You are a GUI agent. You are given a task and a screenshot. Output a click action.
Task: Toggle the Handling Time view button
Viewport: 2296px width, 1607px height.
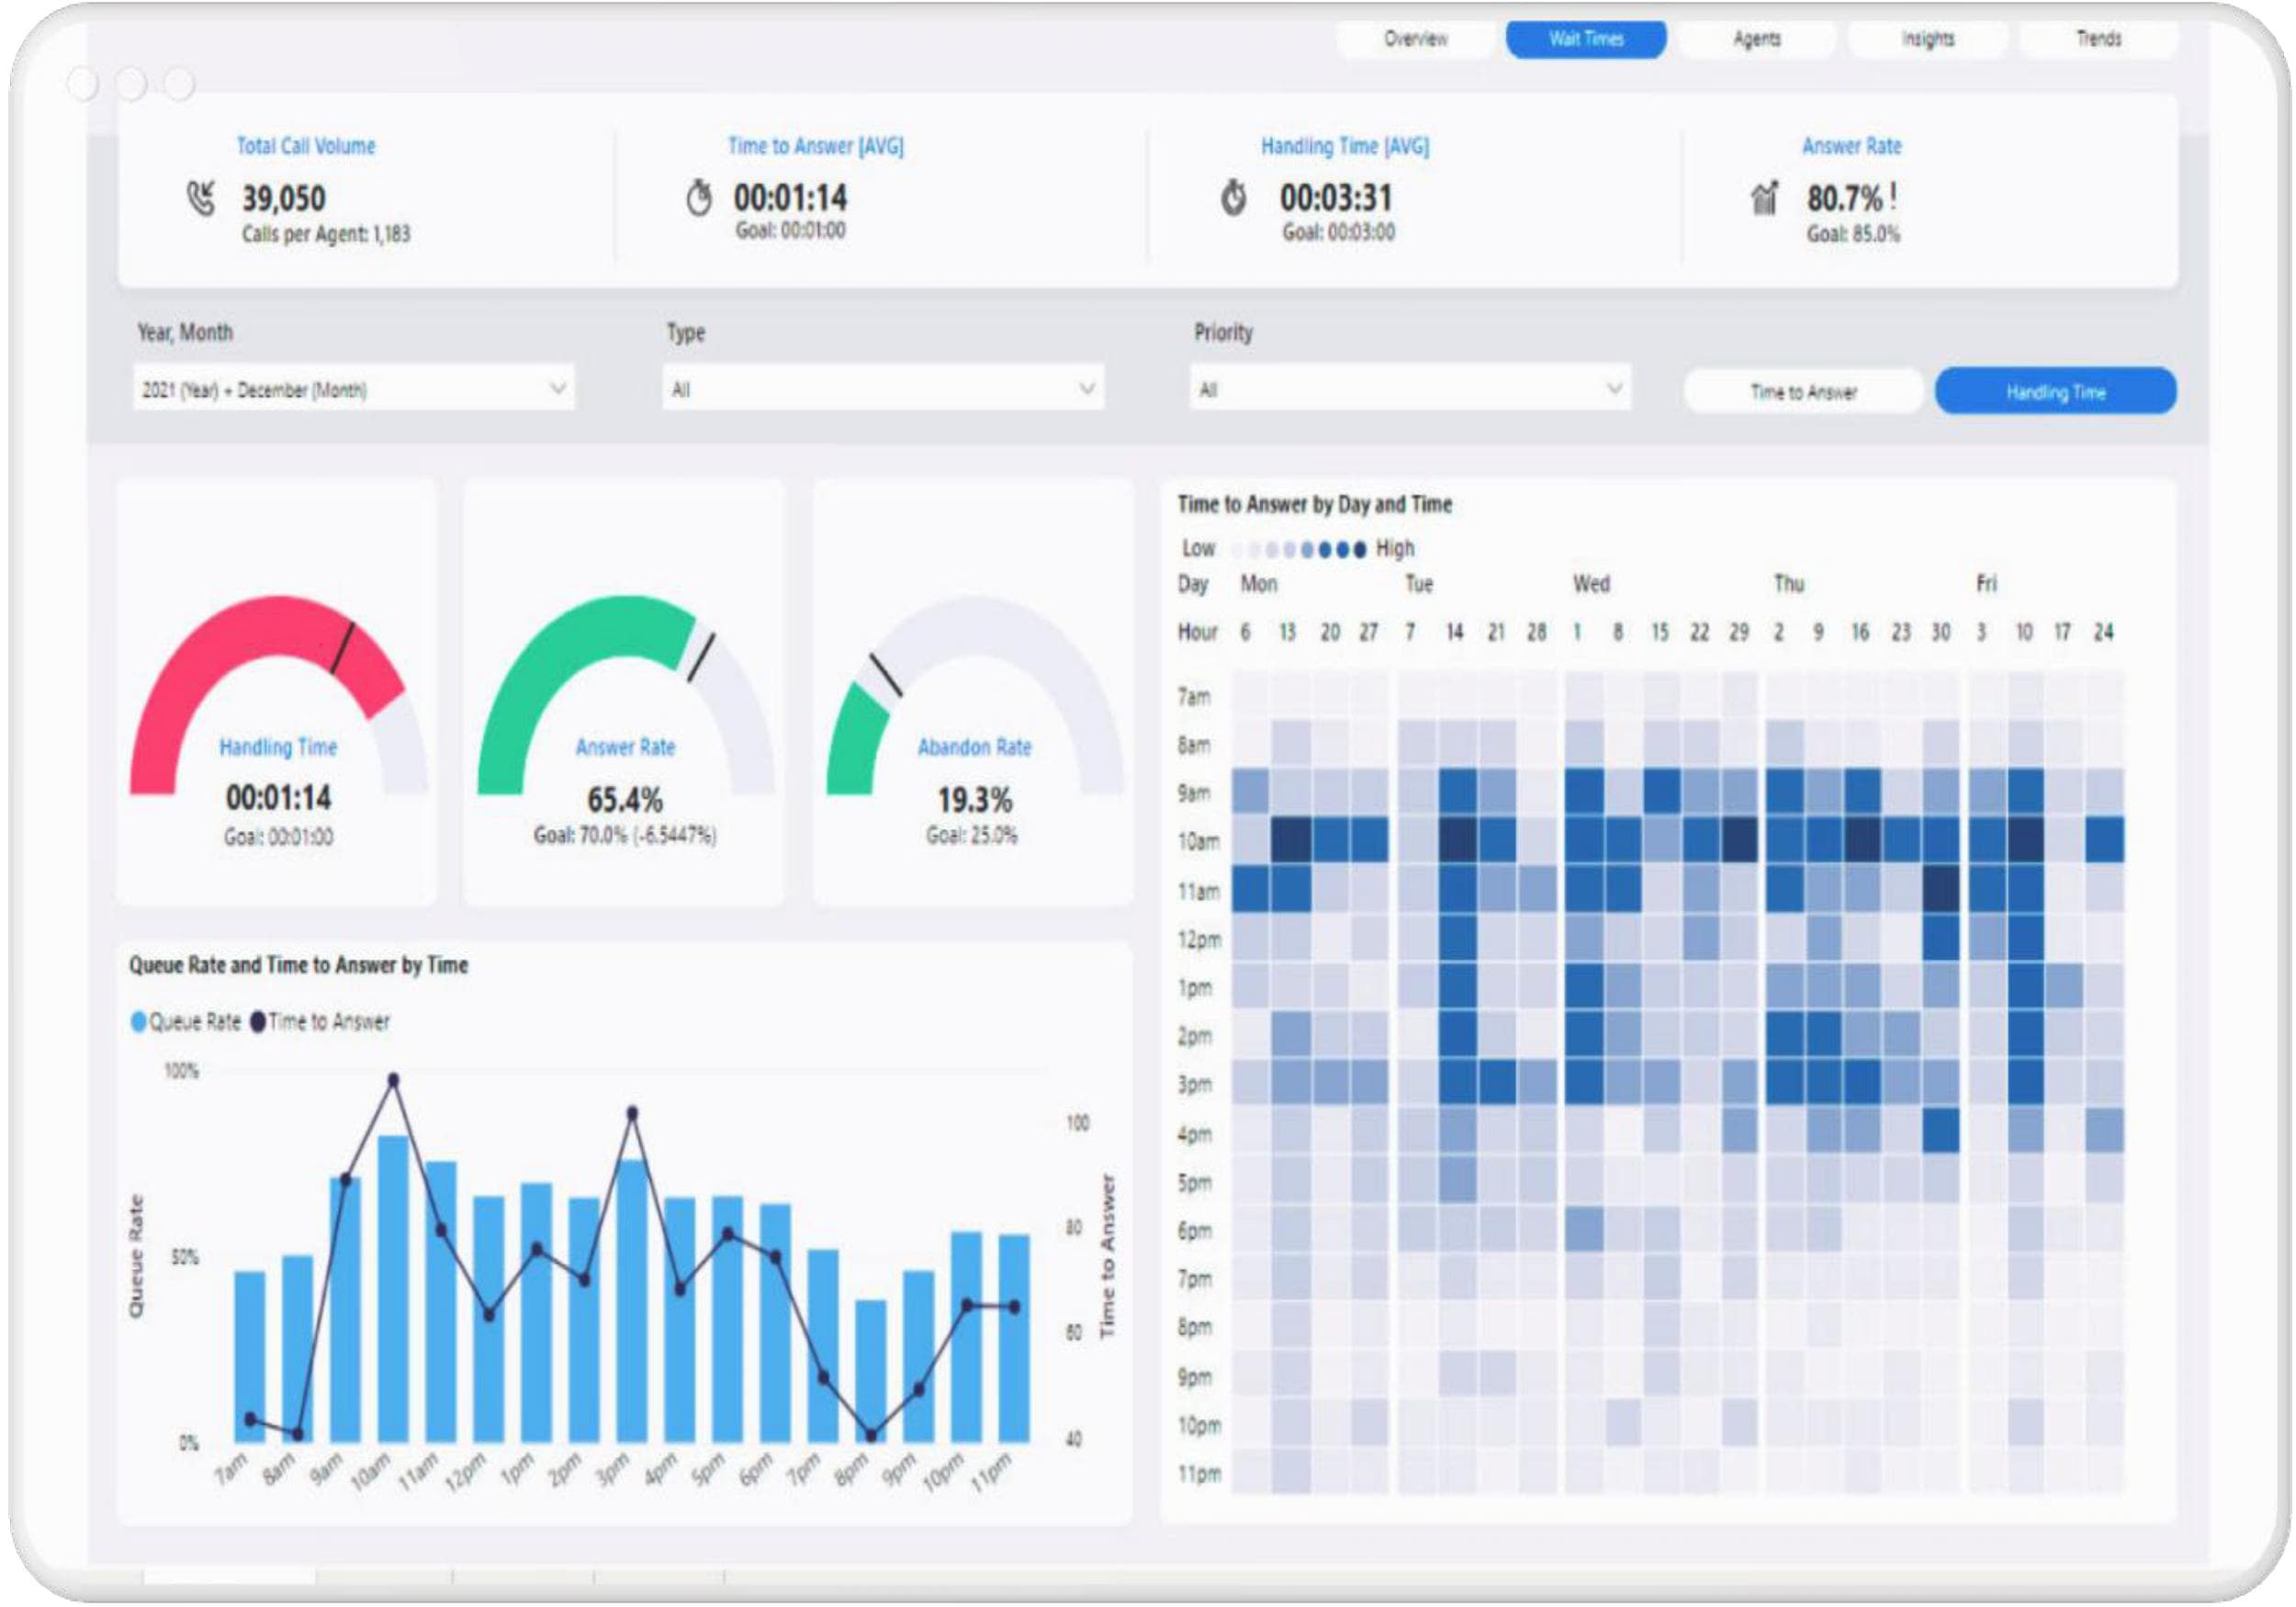pos(2055,392)
